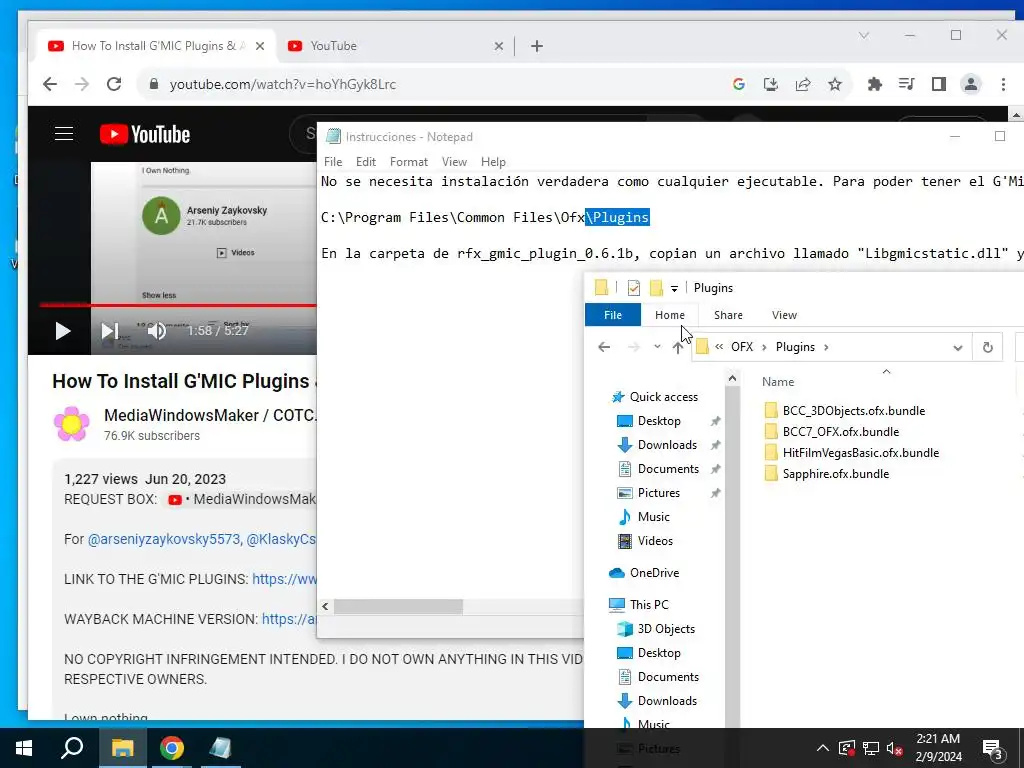Select HitFilmVegasBasic.ofx.bundle folder
Viewport: 1024px width, 768px height.
click(861, 453)
